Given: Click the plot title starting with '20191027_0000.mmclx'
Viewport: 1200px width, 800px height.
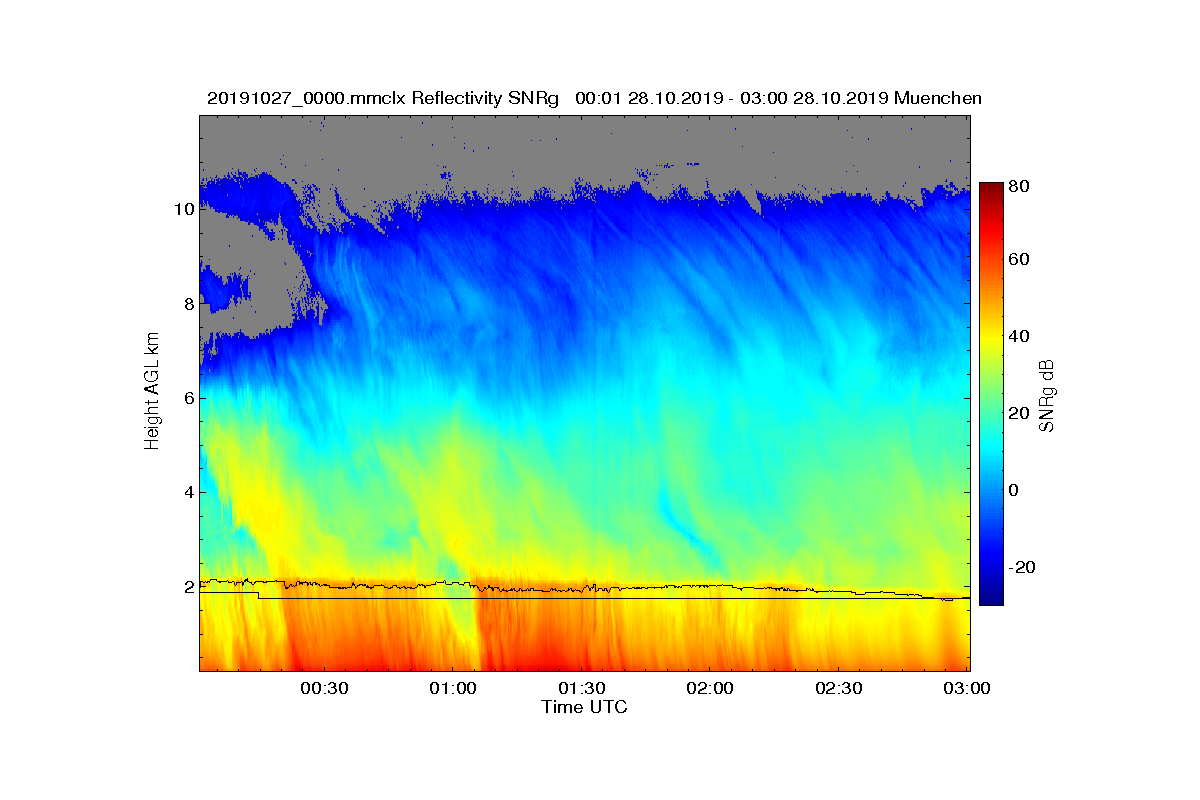Looking at the screenshot, I should [x=594, y=98].
